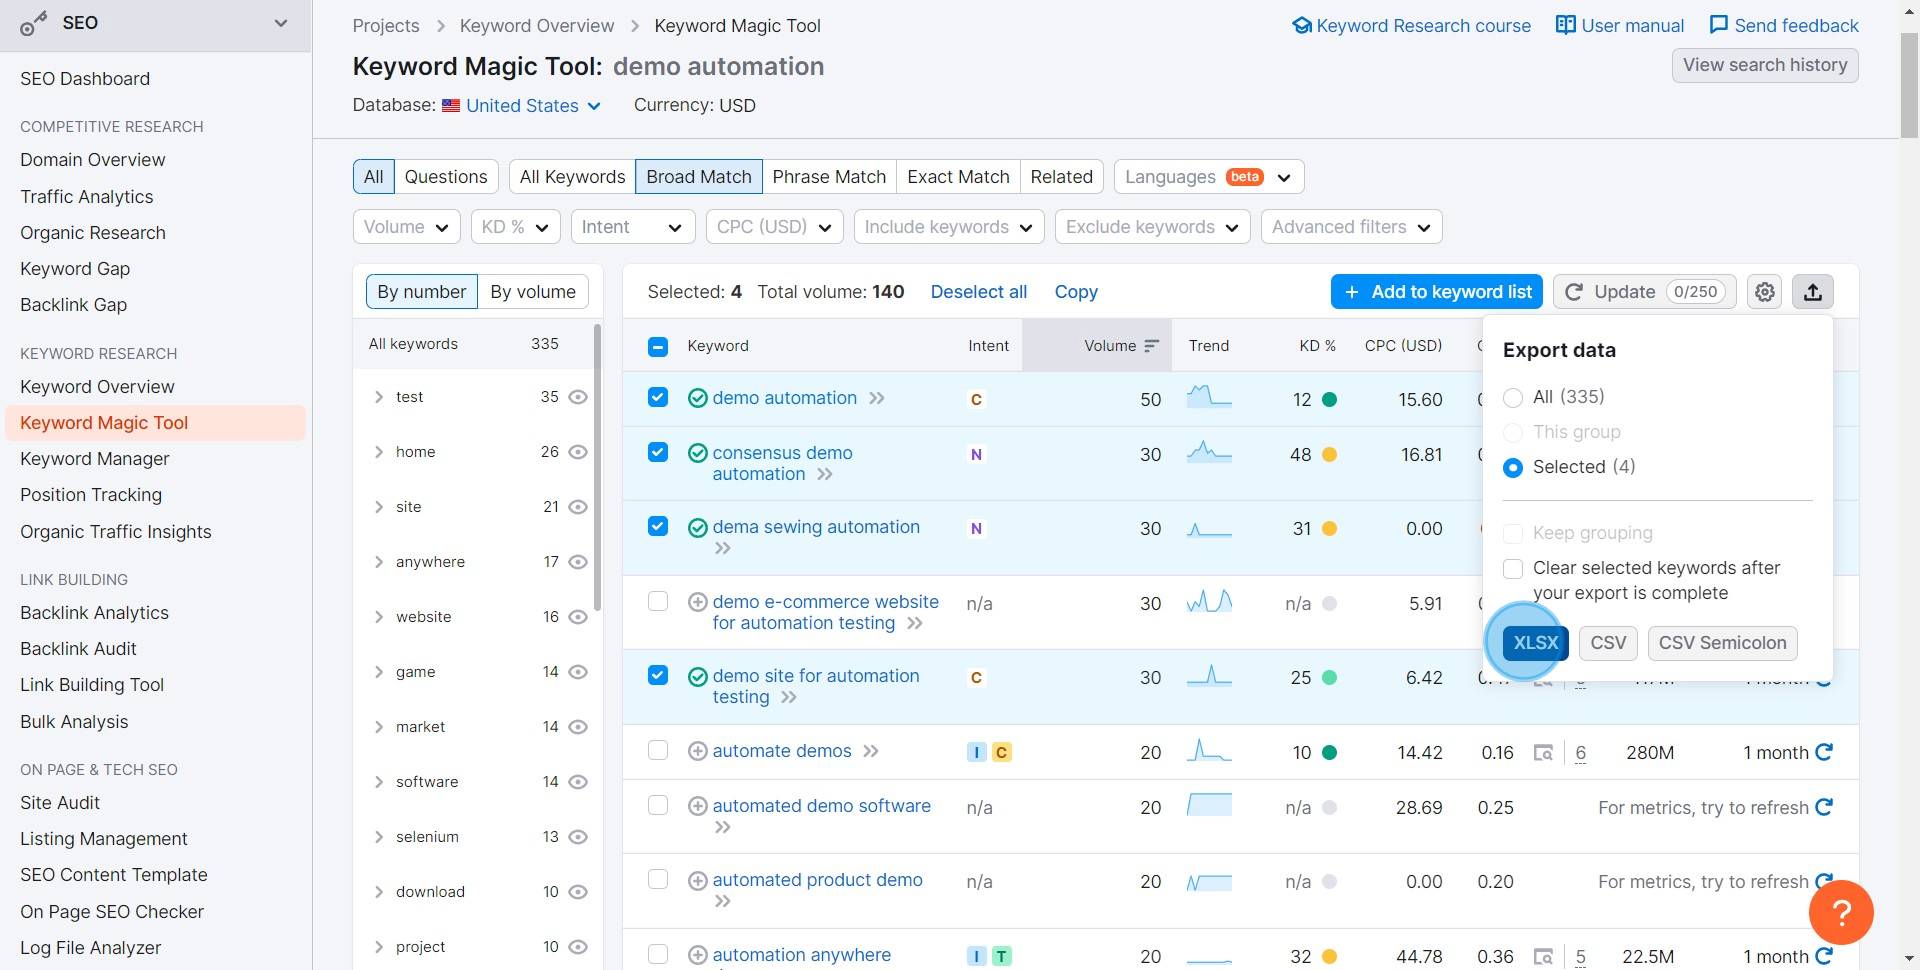Screen dimensions: 1920x970
Task: Click the Send feedback chat icon
Action: (1719, 25)
